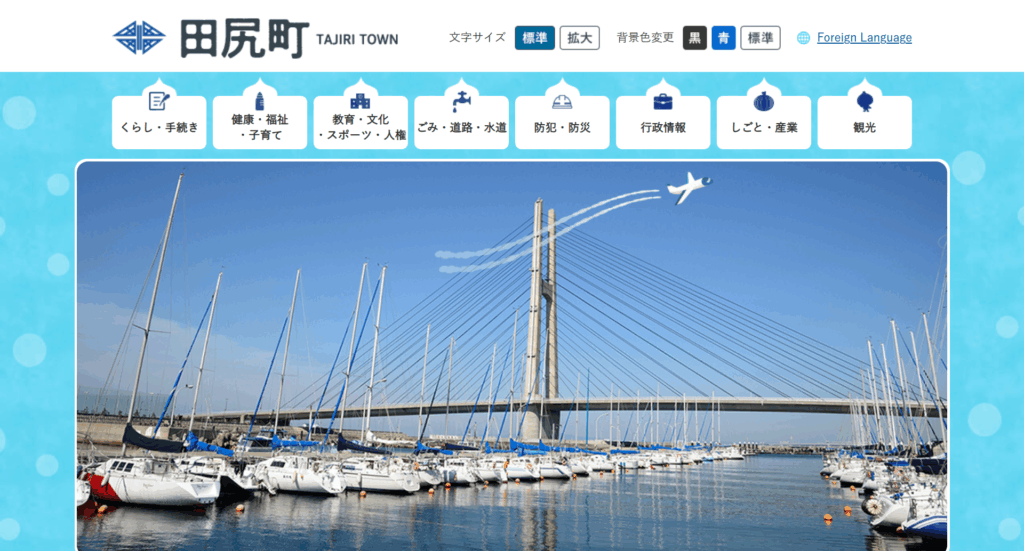Click the Tajiri Town diamond logo icon
Viewport: 1024px width, 551px height.
pos(138,38)
